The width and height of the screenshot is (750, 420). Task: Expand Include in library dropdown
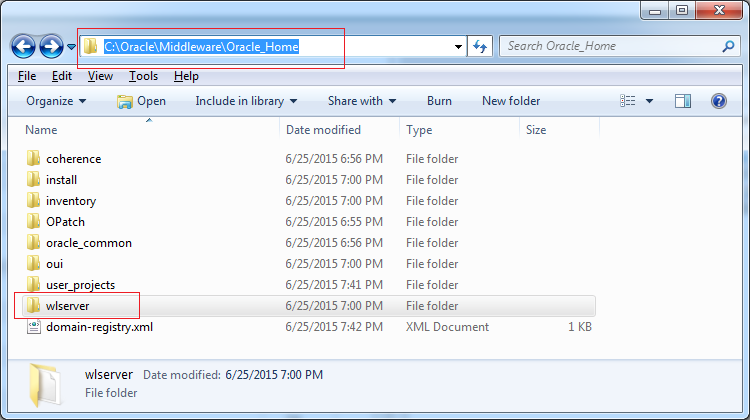coord(246,101)
